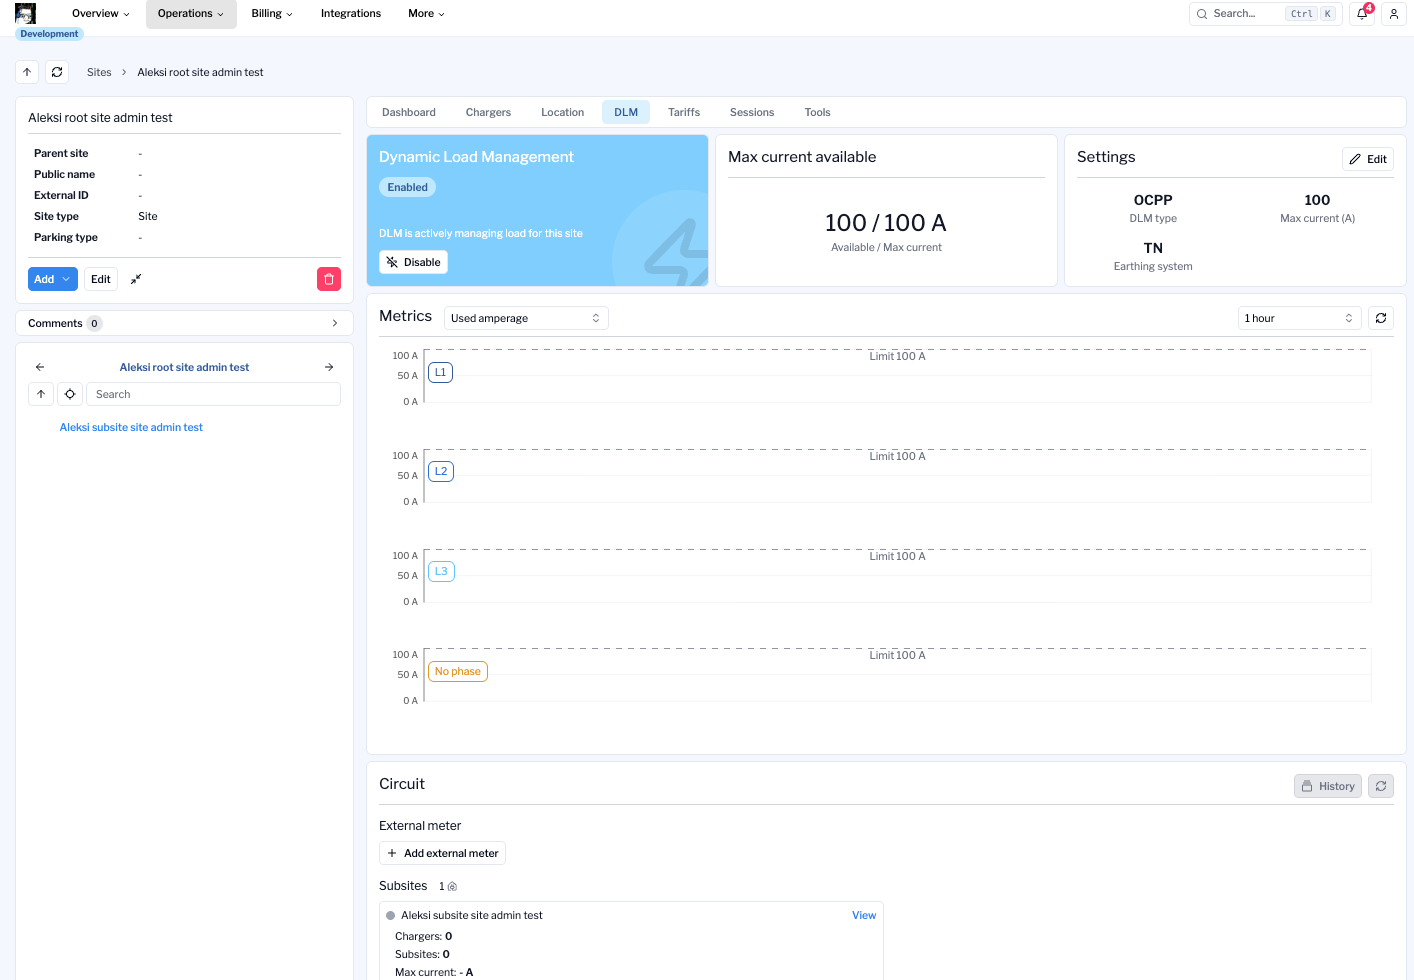This screenshot has width=1414, height=980.
Task: Click the red delete site trash icon
Action: [x=328, y=279]
